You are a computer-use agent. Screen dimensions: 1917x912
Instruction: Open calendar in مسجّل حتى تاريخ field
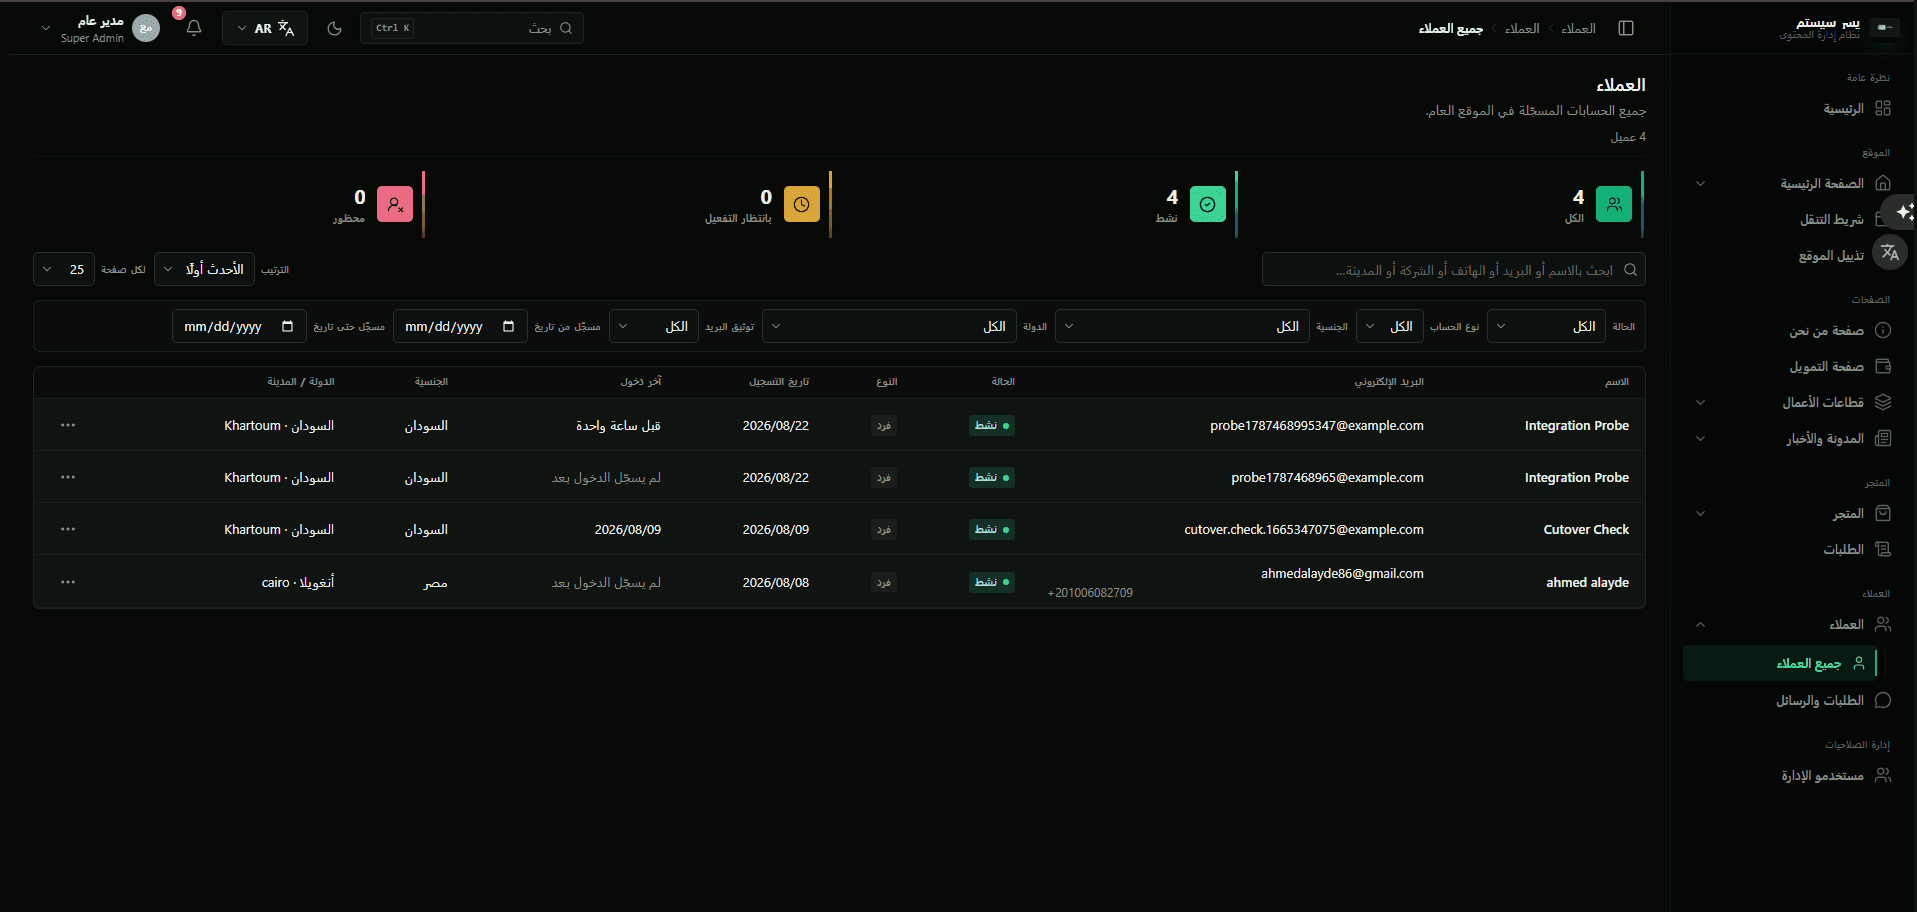[288, 327]
